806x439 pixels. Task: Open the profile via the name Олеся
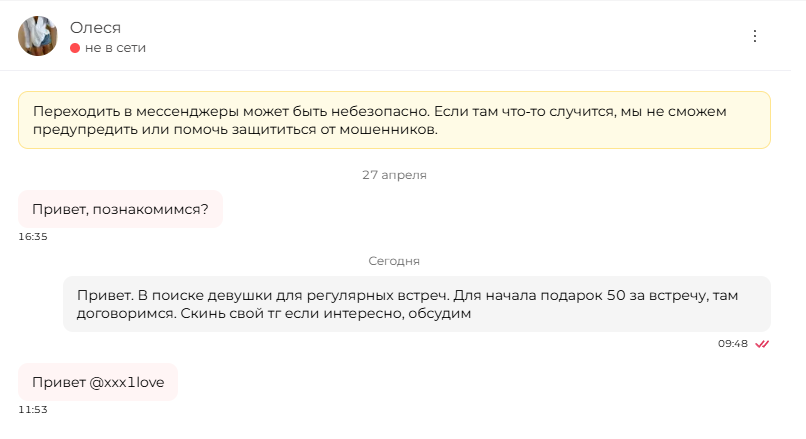95,28
